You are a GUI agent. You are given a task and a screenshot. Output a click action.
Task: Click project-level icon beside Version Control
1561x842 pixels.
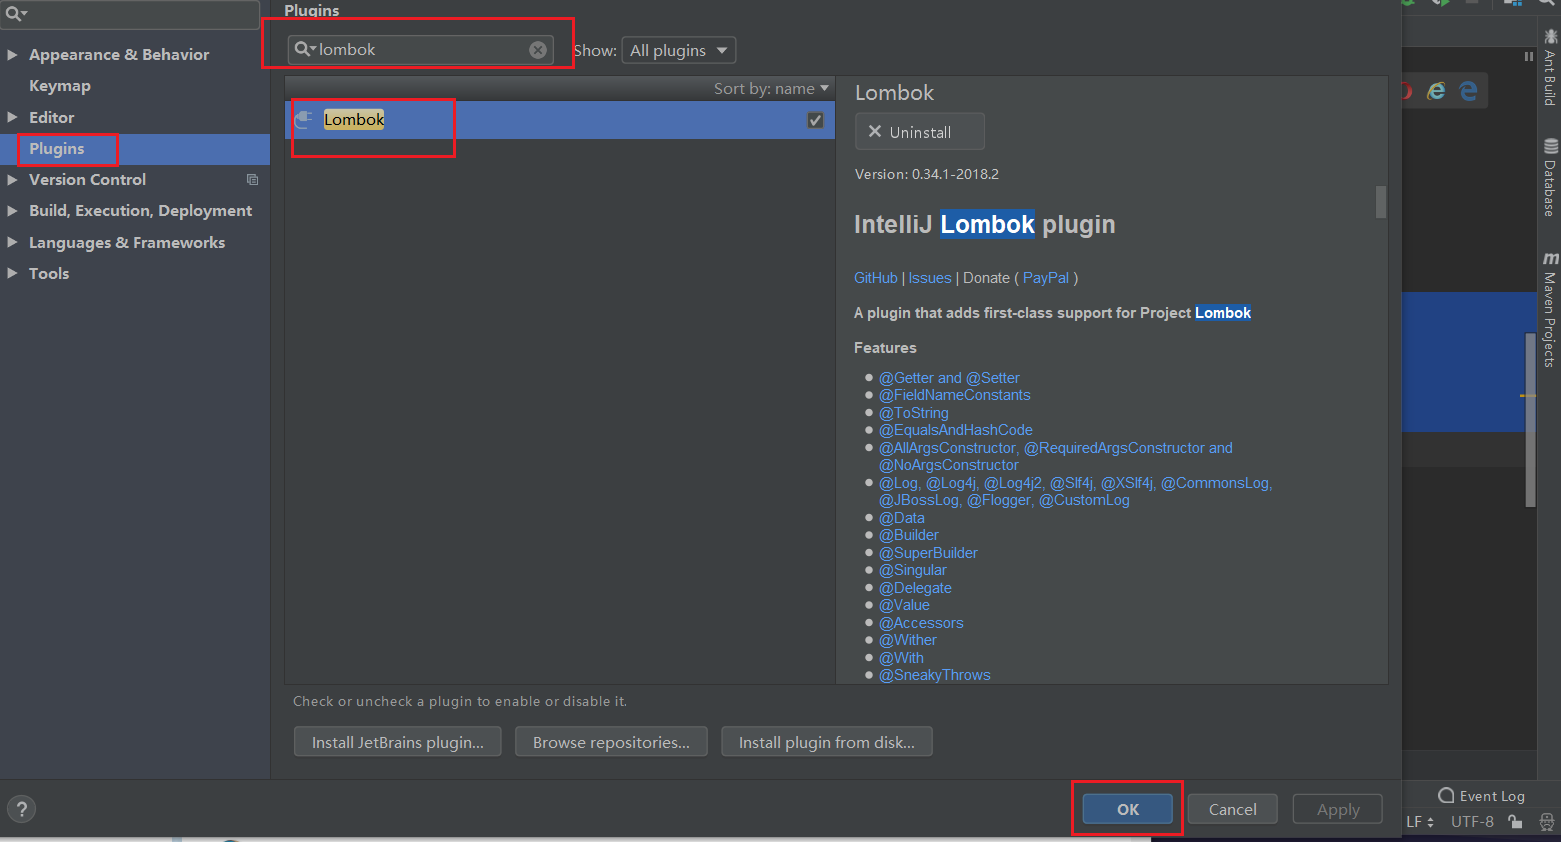click(252, 180)
